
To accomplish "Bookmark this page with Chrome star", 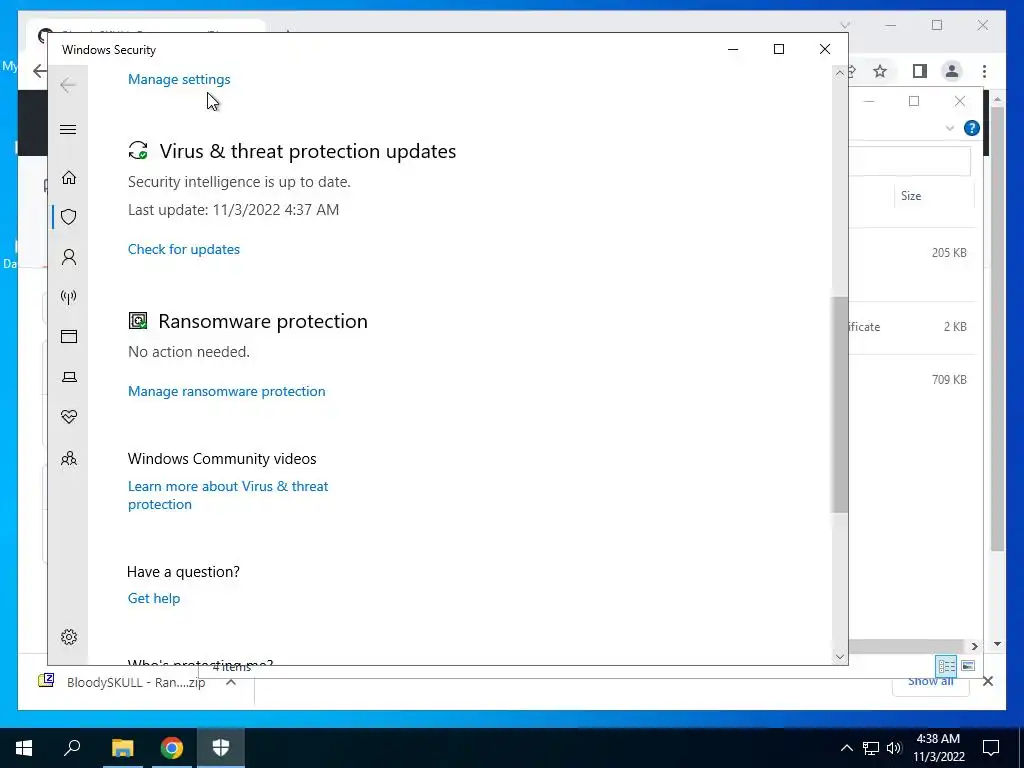I will pyautogui.click(x=880, y=71).
